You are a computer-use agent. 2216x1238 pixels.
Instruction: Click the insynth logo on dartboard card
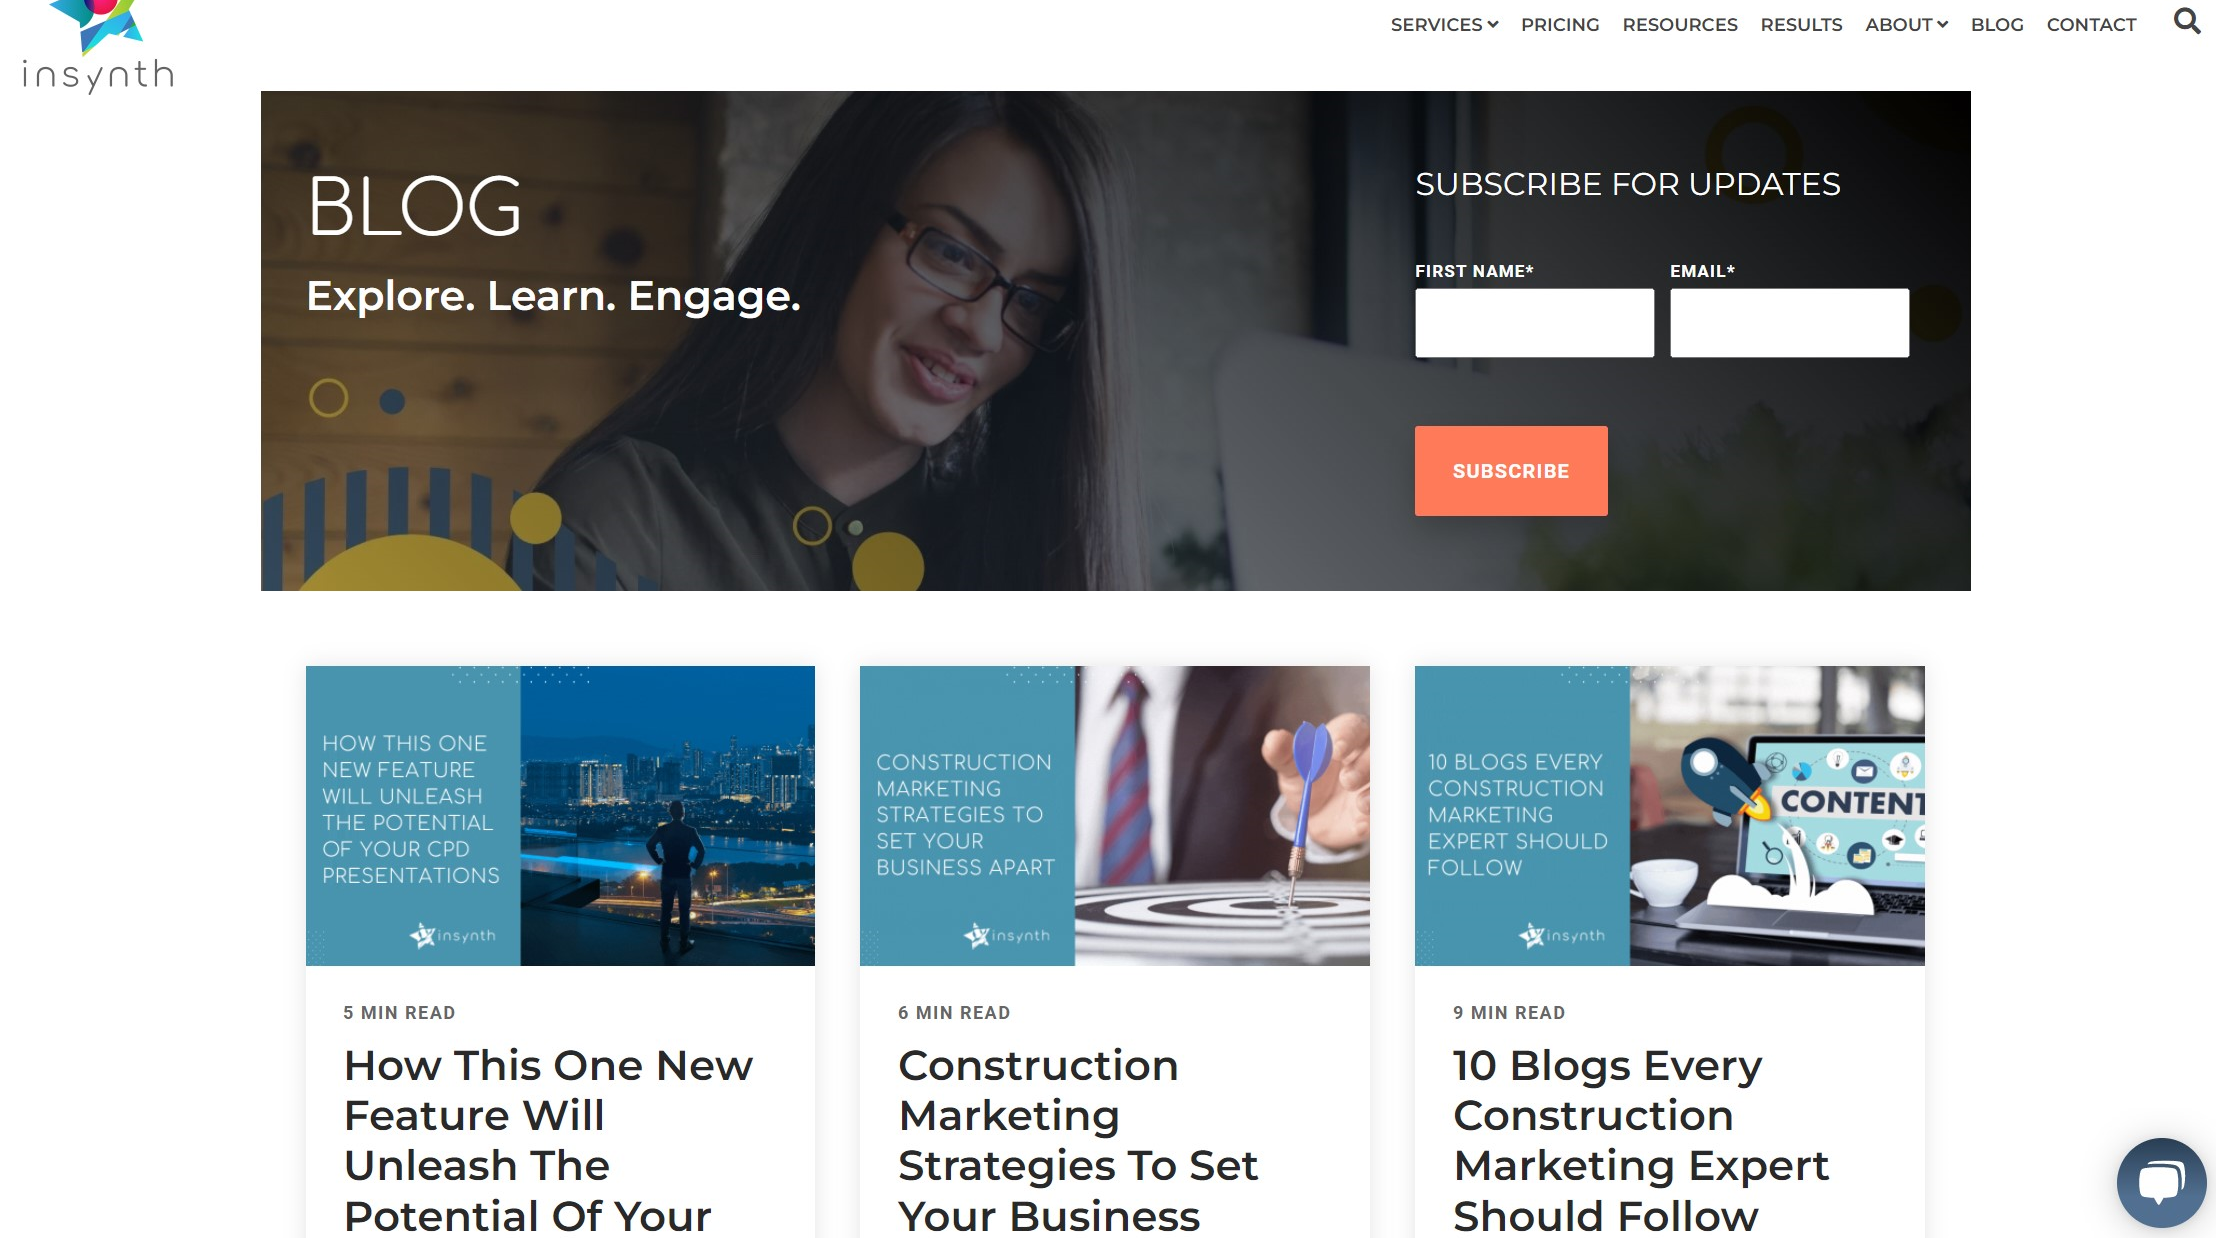1007,936
